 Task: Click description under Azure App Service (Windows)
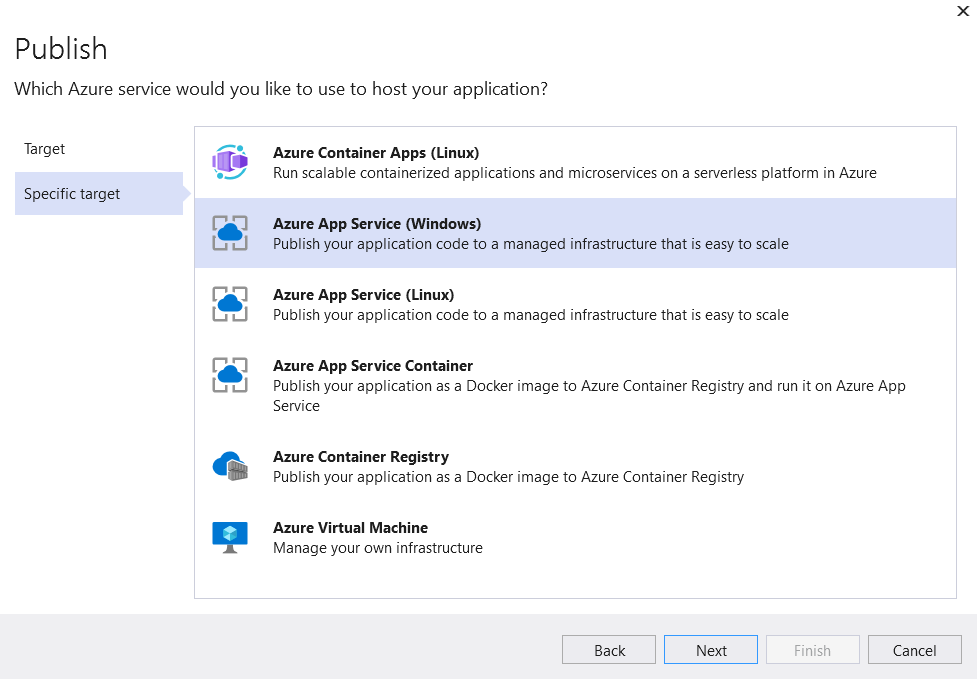coord(531,244)
